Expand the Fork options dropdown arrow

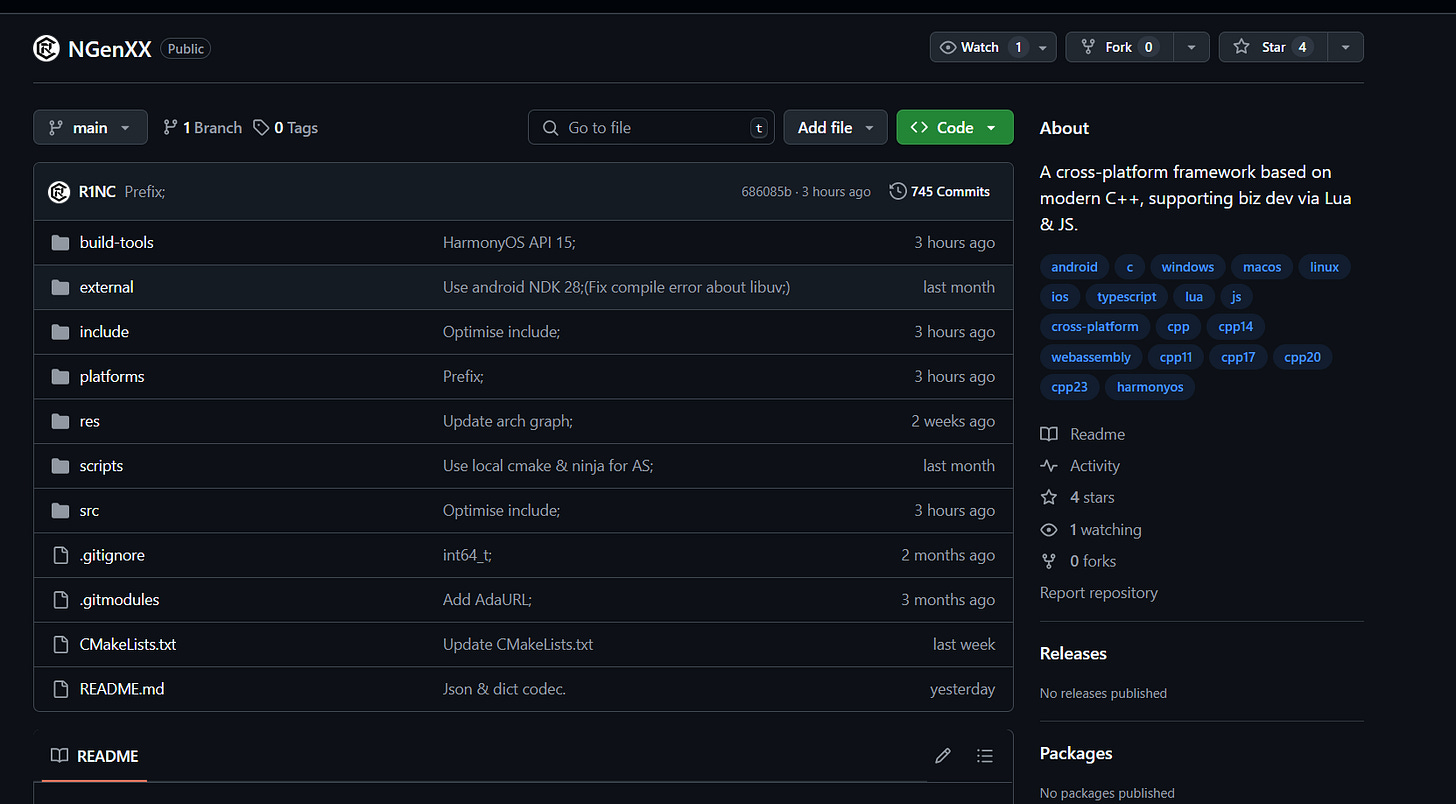(1191, 47)
